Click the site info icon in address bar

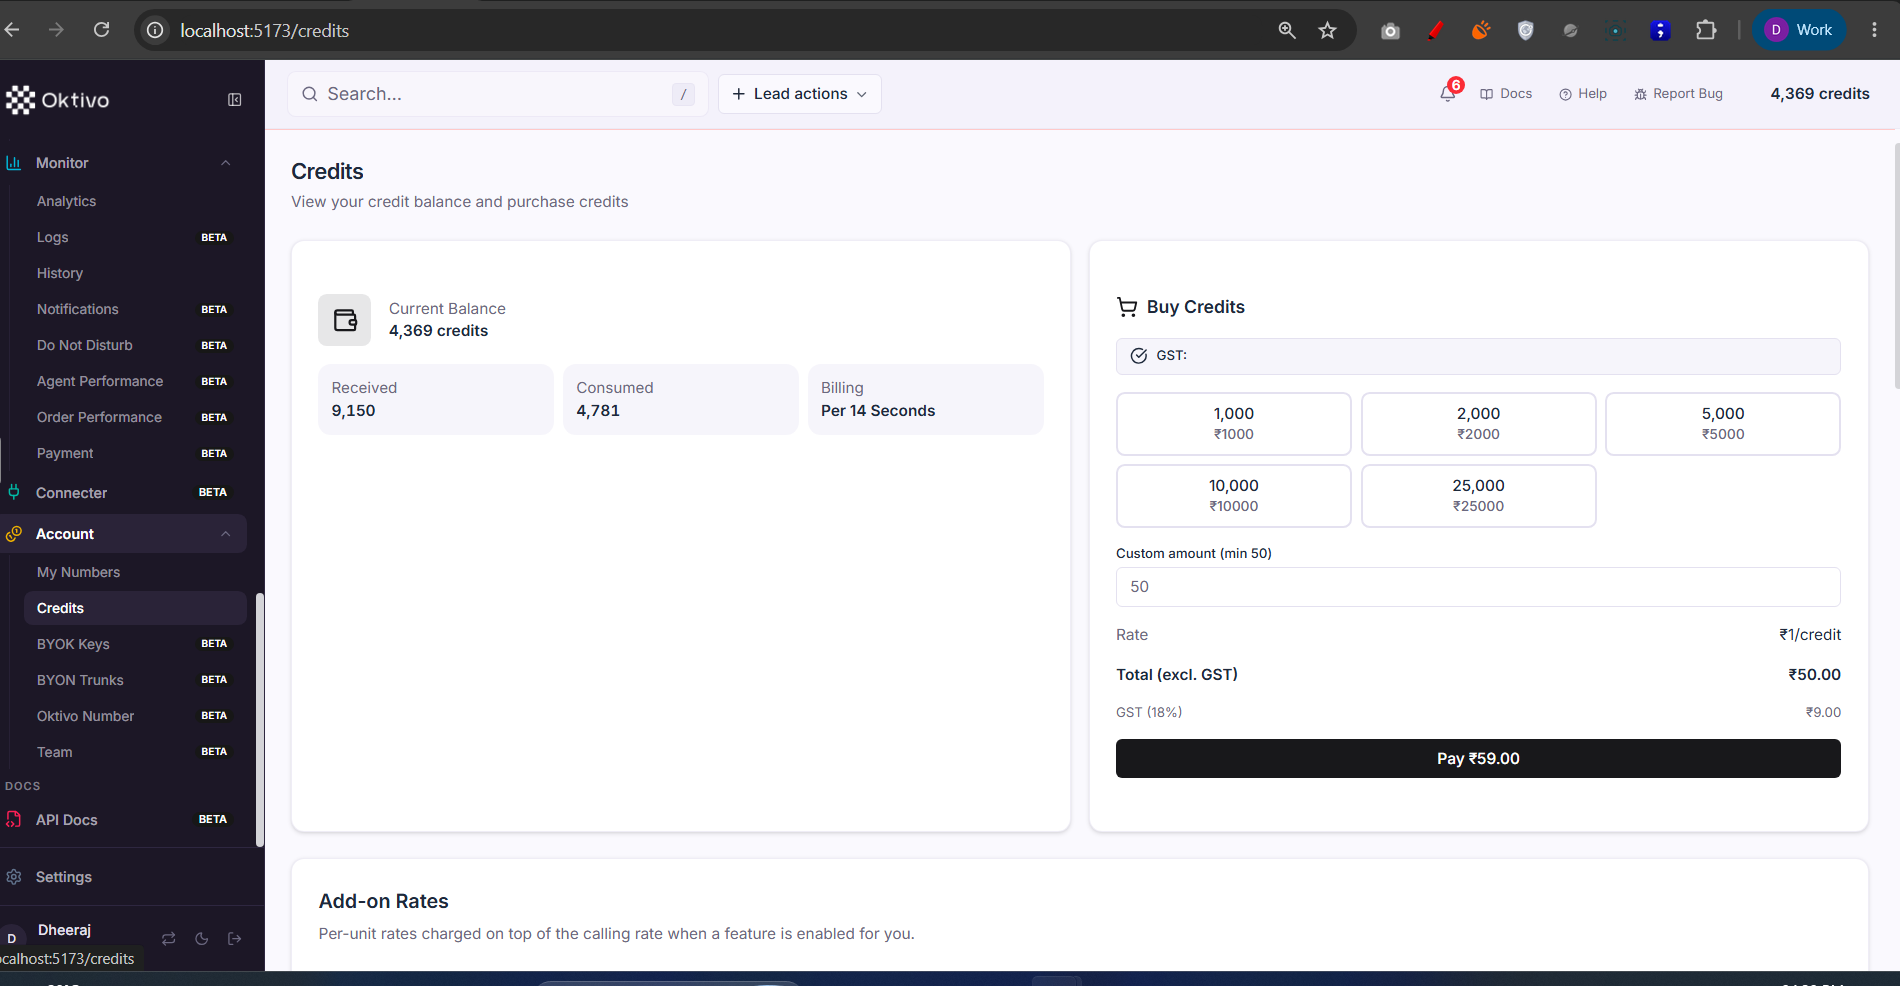(x=155, y=30)
